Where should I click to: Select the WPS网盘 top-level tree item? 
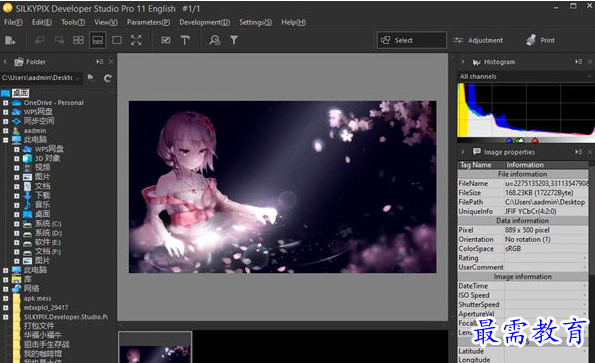(x=38, y=112)
